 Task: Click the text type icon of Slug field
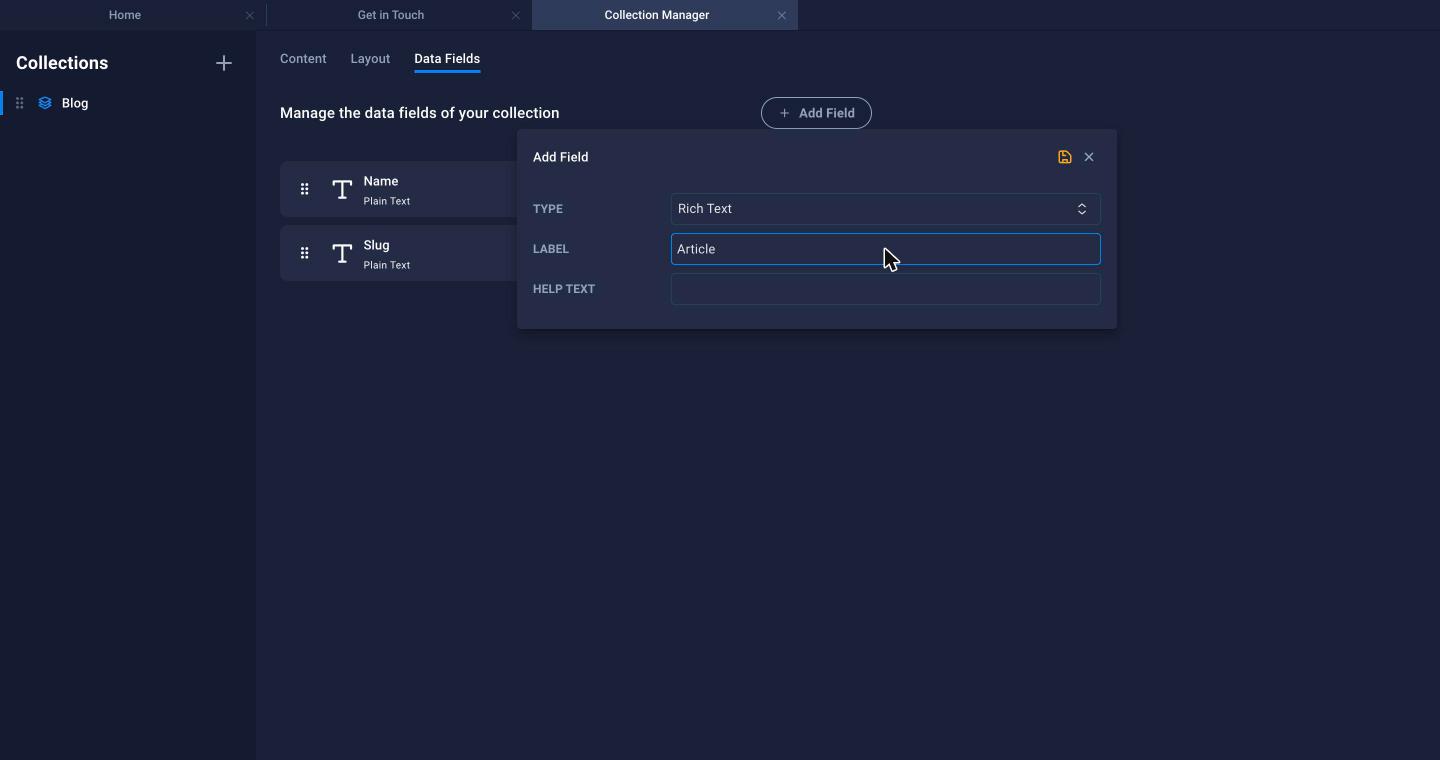[342, 253]
